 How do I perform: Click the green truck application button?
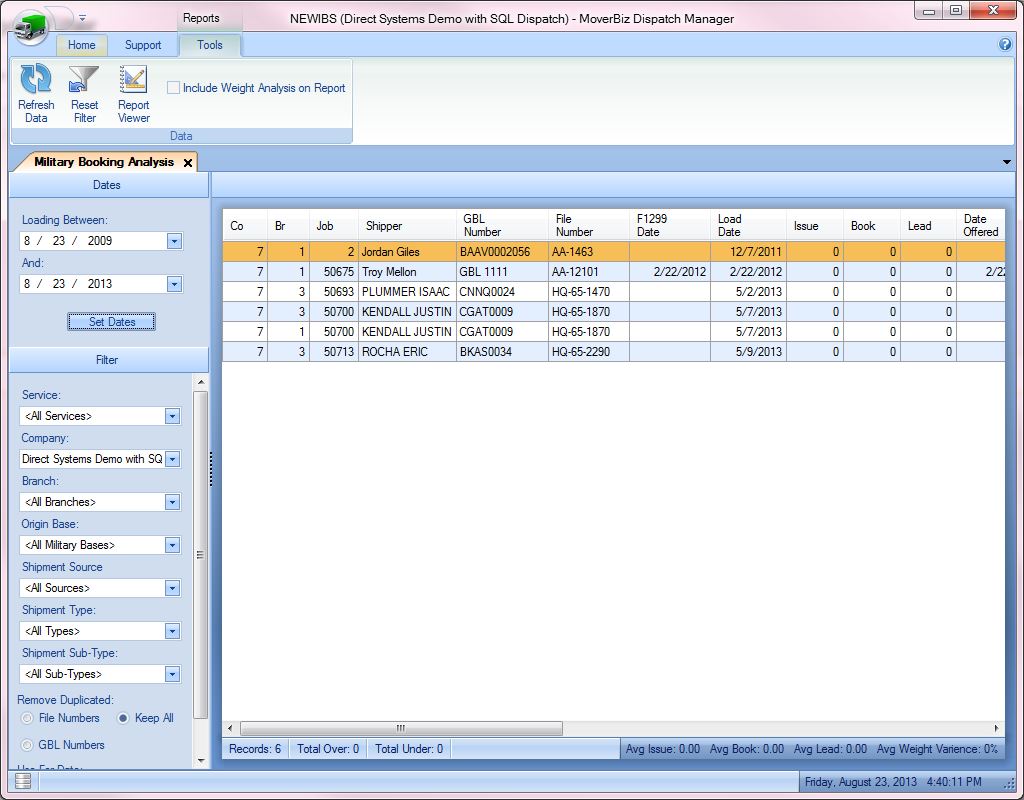pyautogui.click(x=31, y=26)
